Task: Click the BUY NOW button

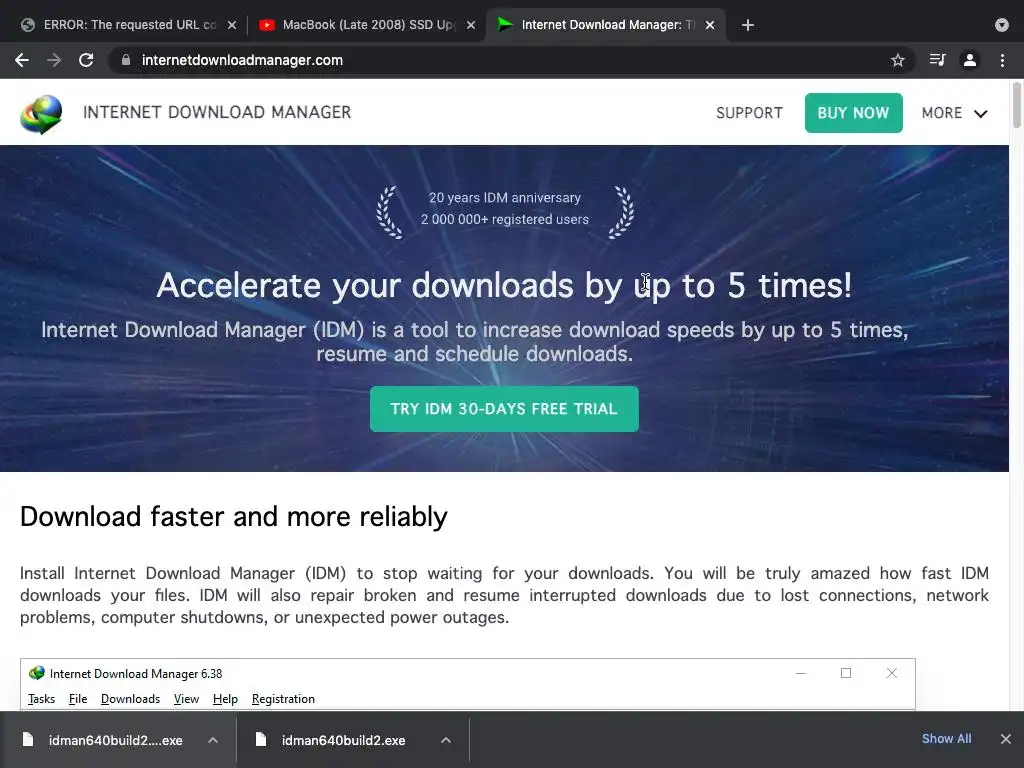Action: point(854,113)
